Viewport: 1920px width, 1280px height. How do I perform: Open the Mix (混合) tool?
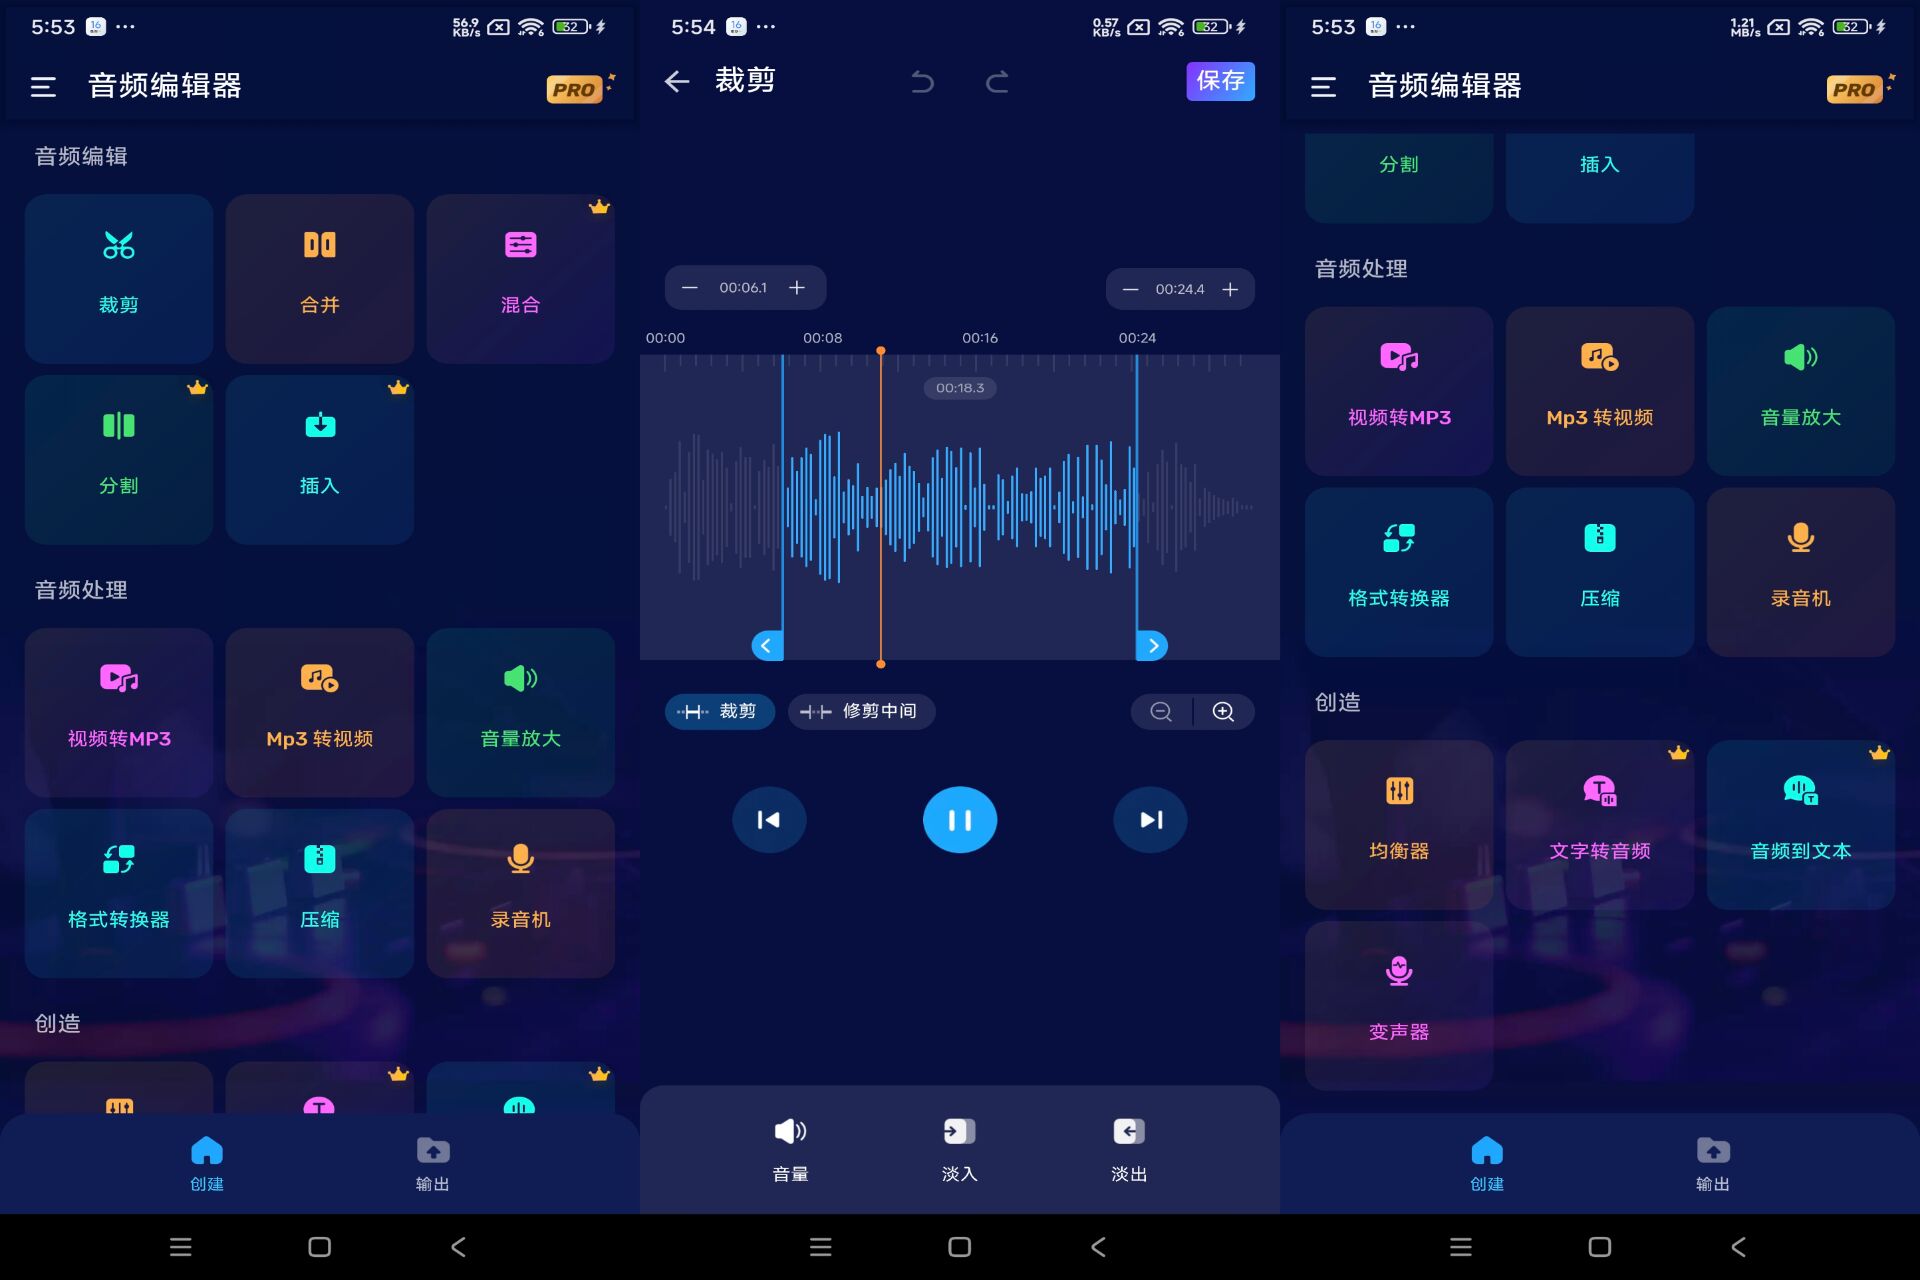coord(520,277)
